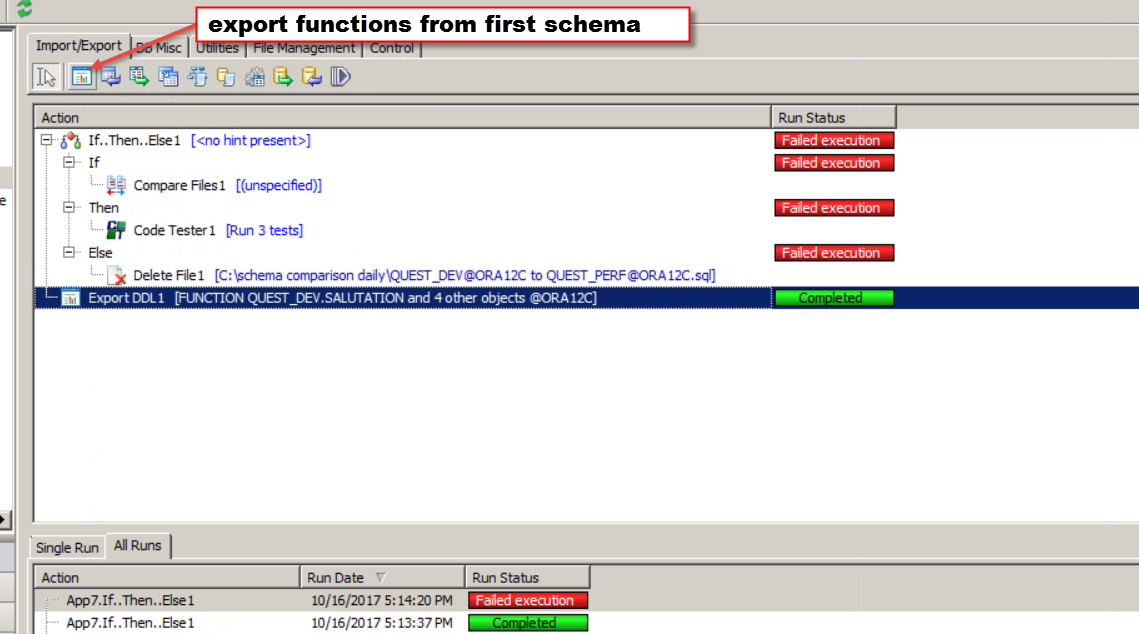Select the If..Then..Else1 tree row
The width and height of the screenshot is (1139, 634).
pos(402,140)
